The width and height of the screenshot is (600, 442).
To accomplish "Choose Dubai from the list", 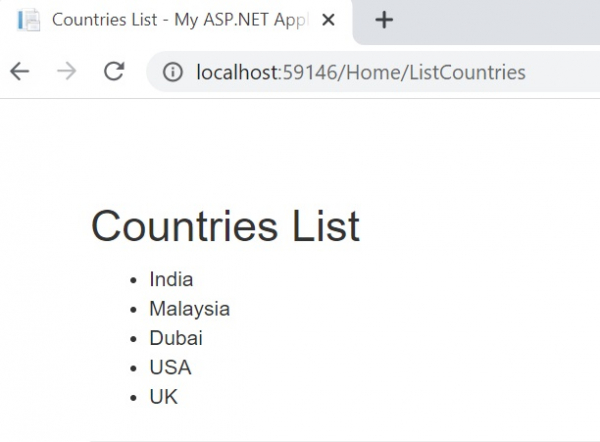I will [176, 338].
